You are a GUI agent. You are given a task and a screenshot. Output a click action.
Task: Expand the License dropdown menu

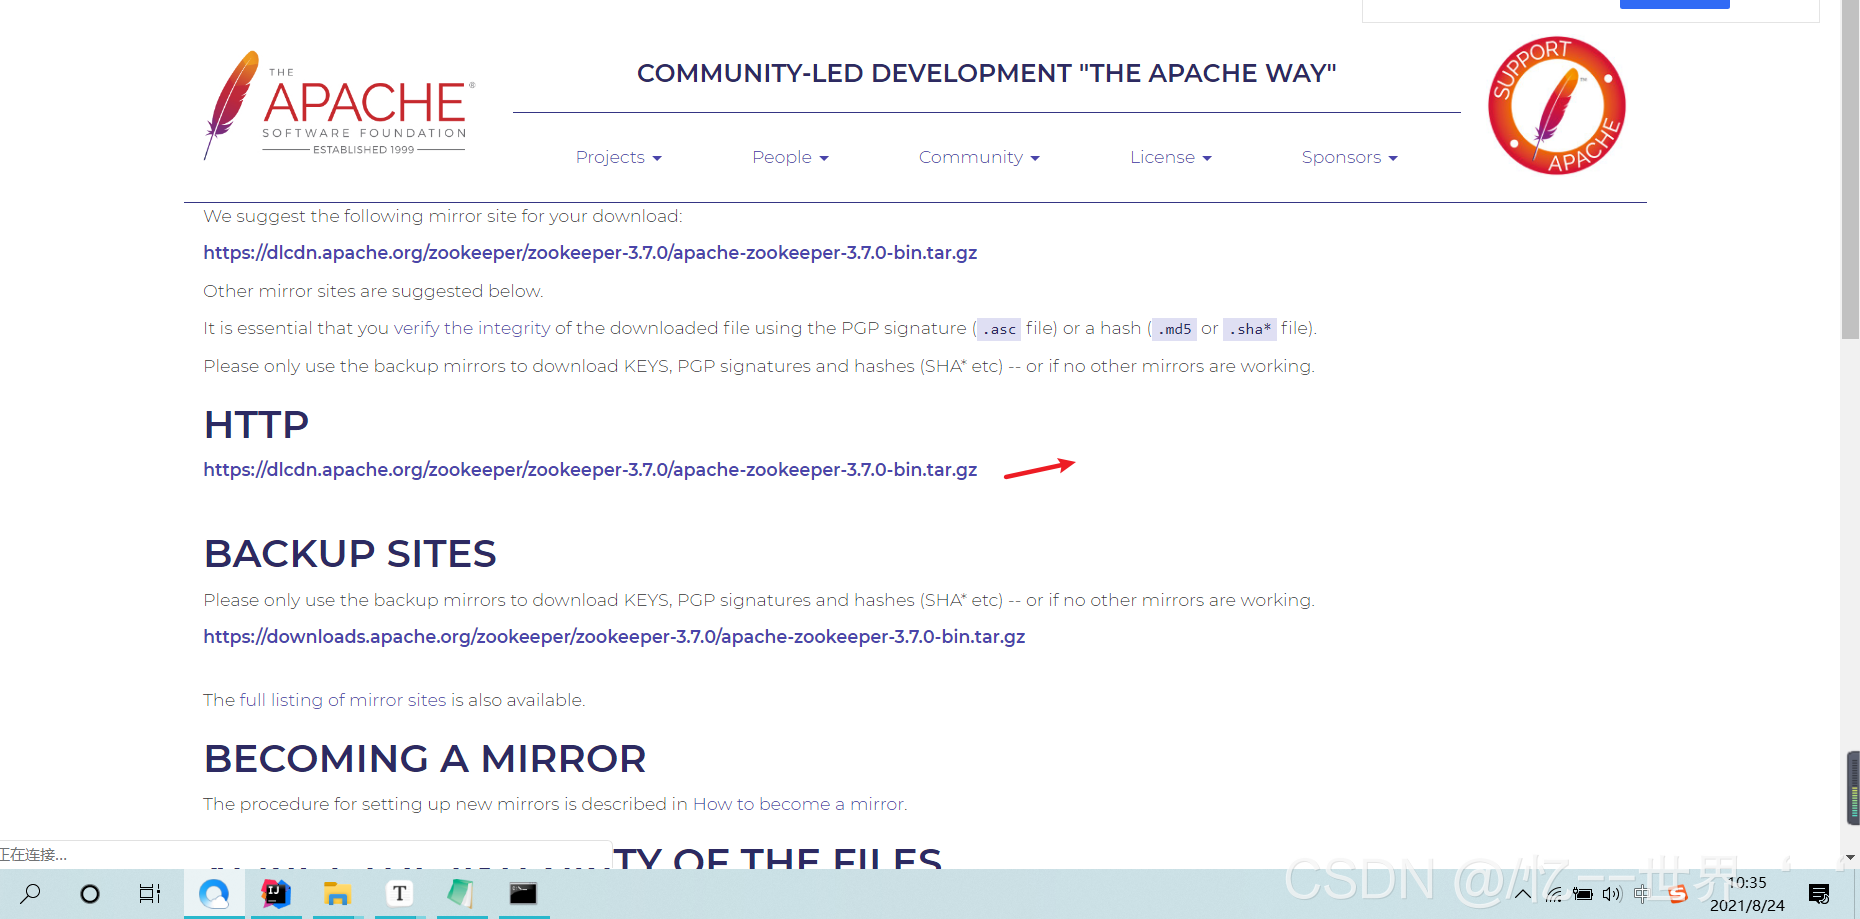(1170, 157)
